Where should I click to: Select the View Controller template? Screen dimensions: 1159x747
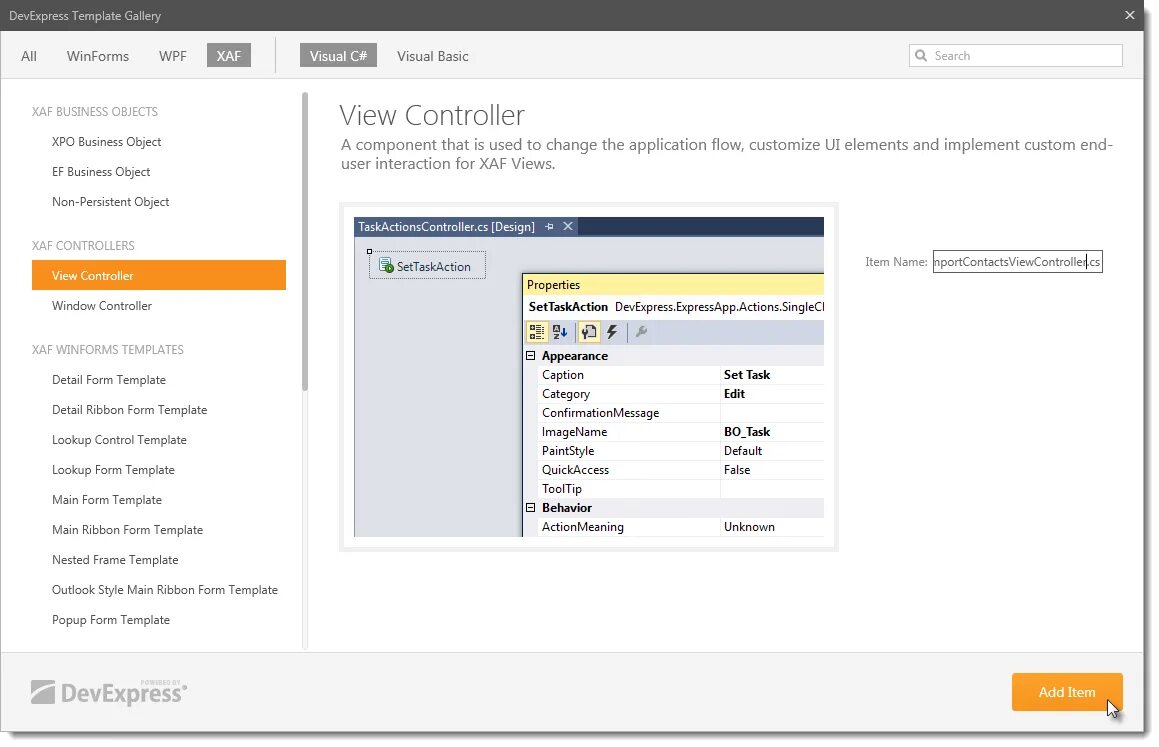coord(159,275)
